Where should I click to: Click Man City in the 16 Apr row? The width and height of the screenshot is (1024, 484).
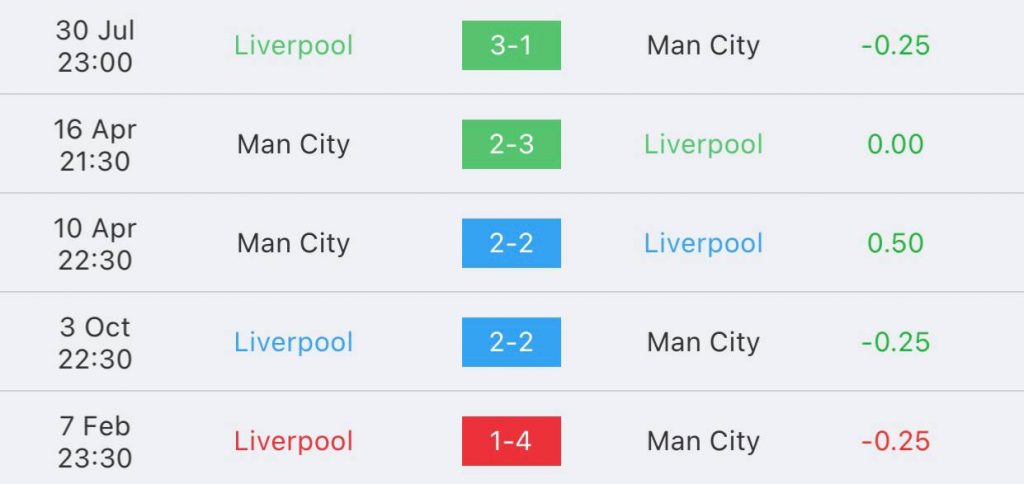pos(293,144)
